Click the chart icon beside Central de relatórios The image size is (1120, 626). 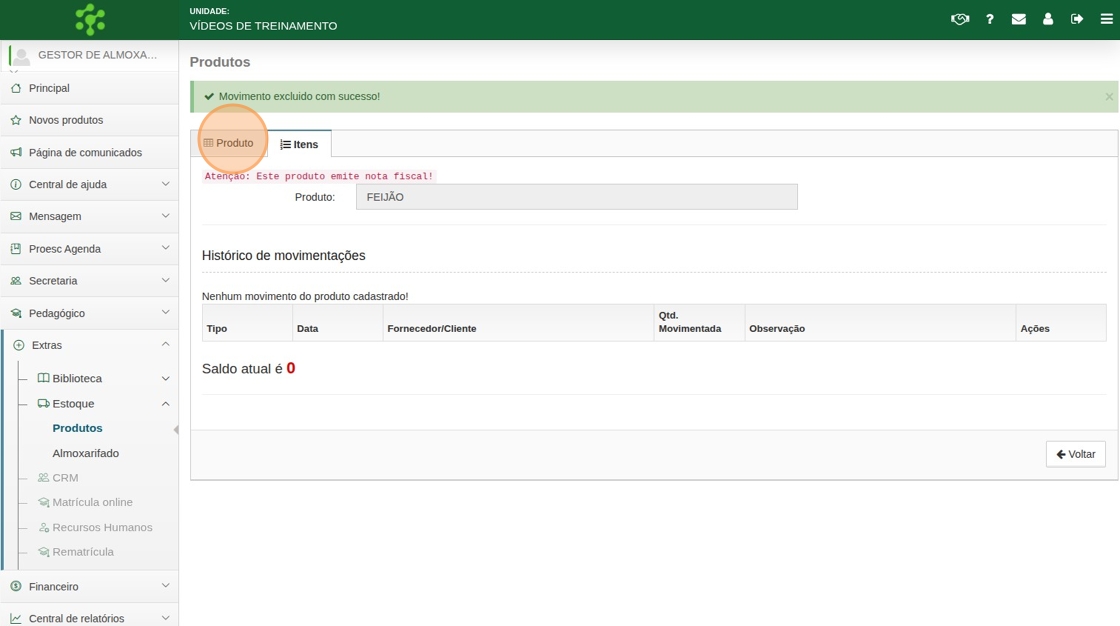coord(16,618)
